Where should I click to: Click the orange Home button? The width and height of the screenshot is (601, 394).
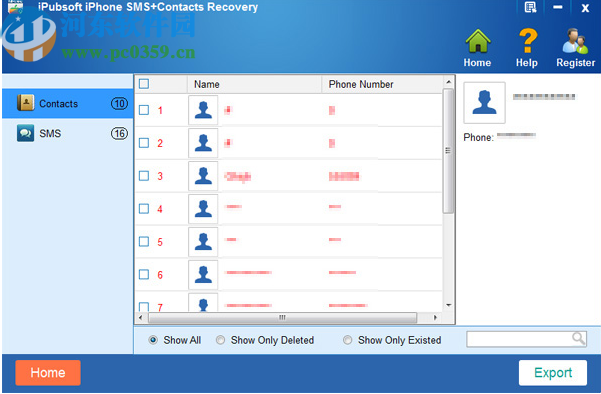(x=48, y=373)
